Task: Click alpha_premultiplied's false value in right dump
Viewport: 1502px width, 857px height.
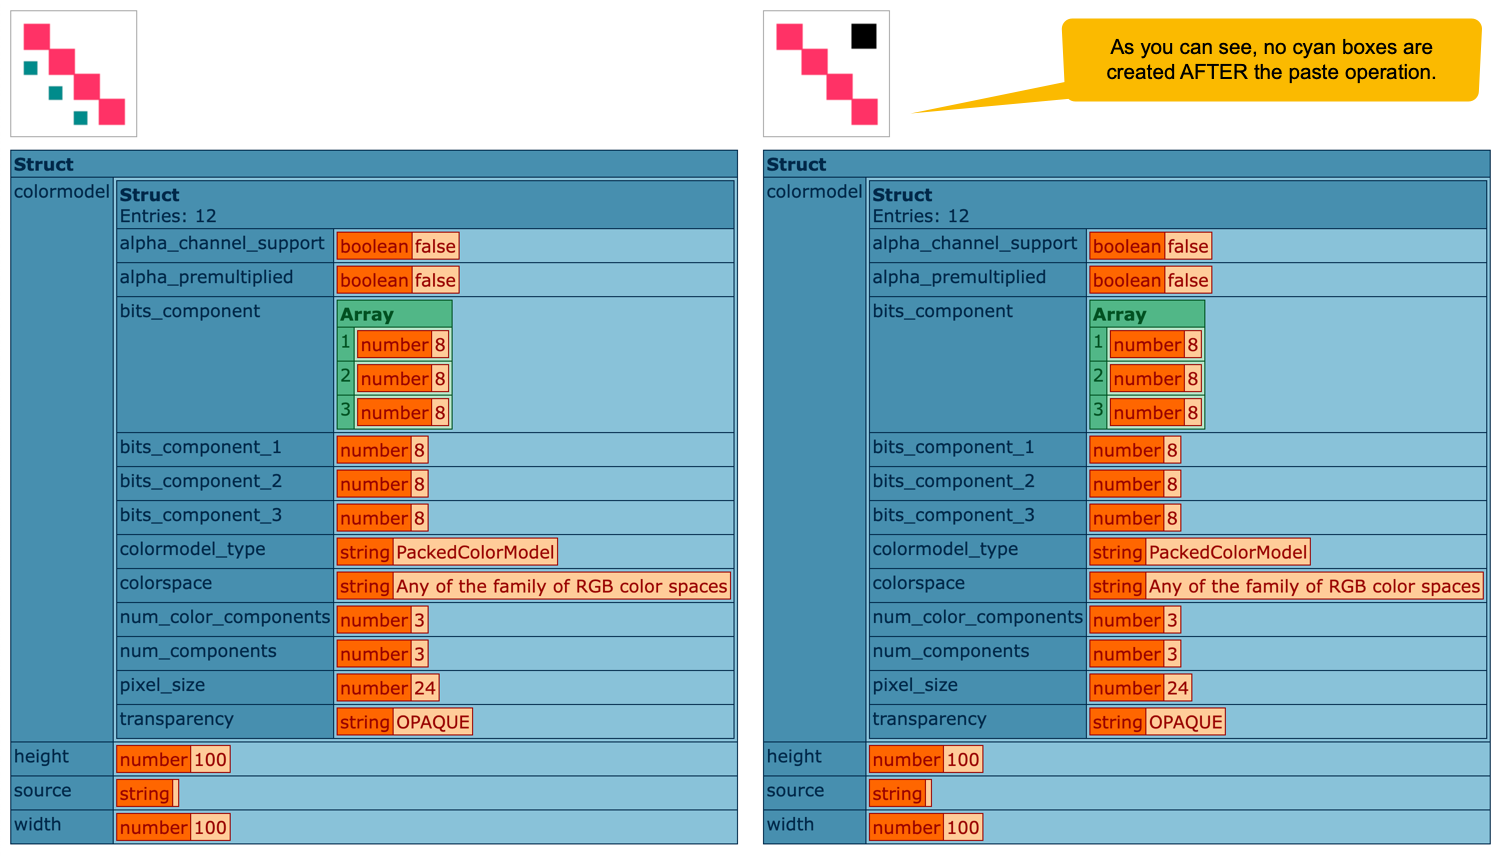Action: coord(1188,280)
